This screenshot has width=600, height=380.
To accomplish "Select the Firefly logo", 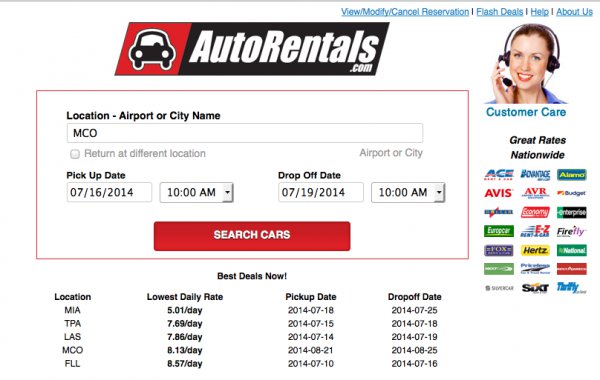I will 572,231.
